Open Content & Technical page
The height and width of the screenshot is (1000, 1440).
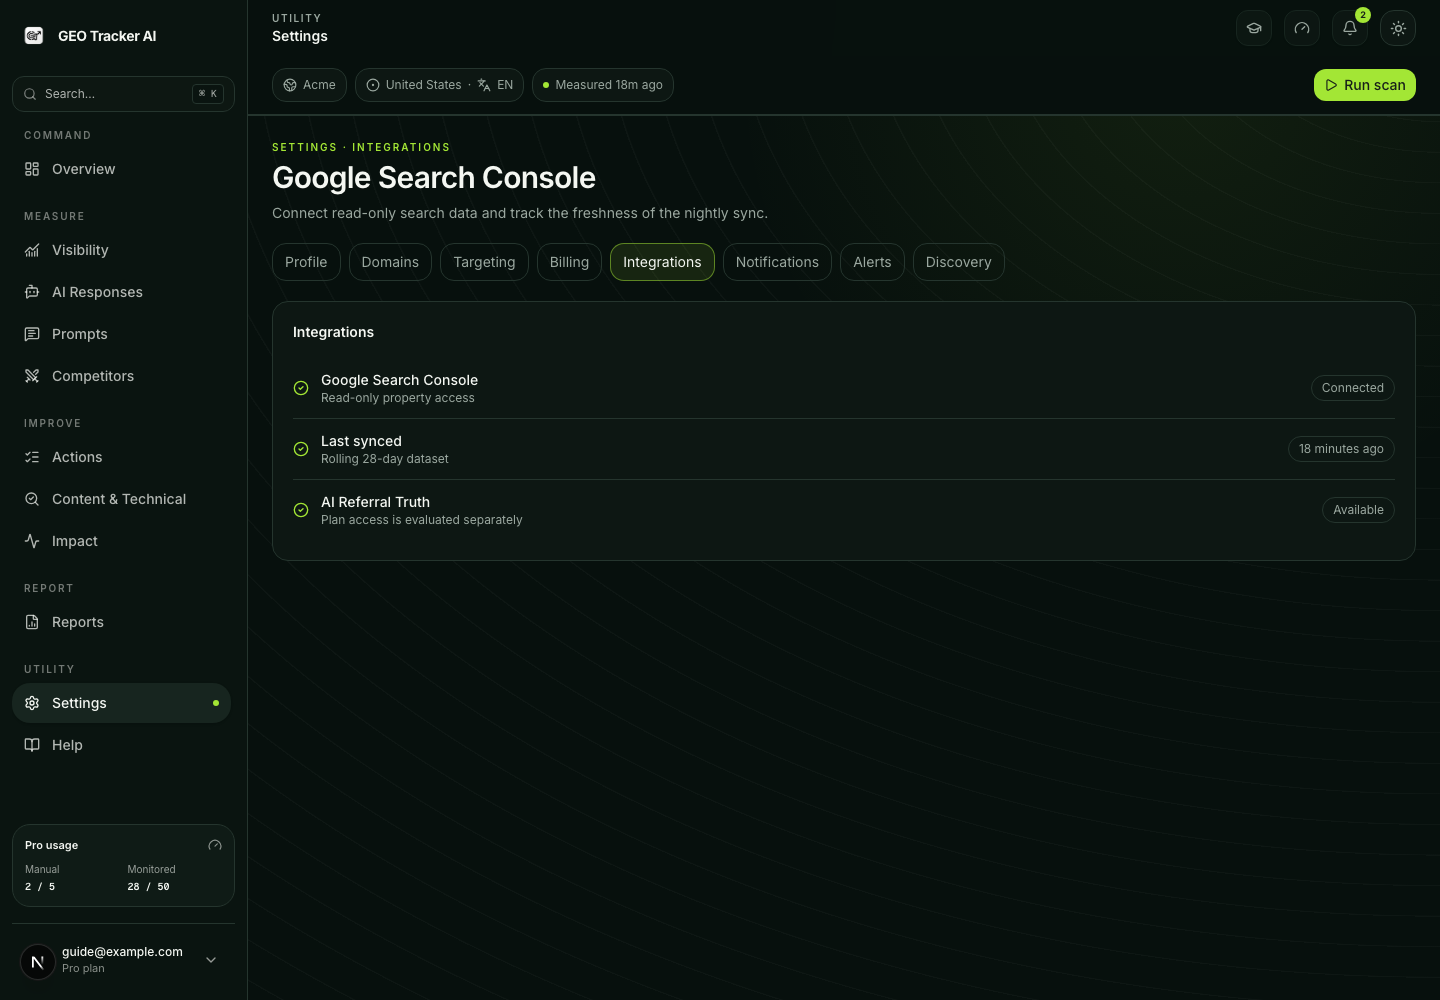pyautogui.click(x=121, y=499)
